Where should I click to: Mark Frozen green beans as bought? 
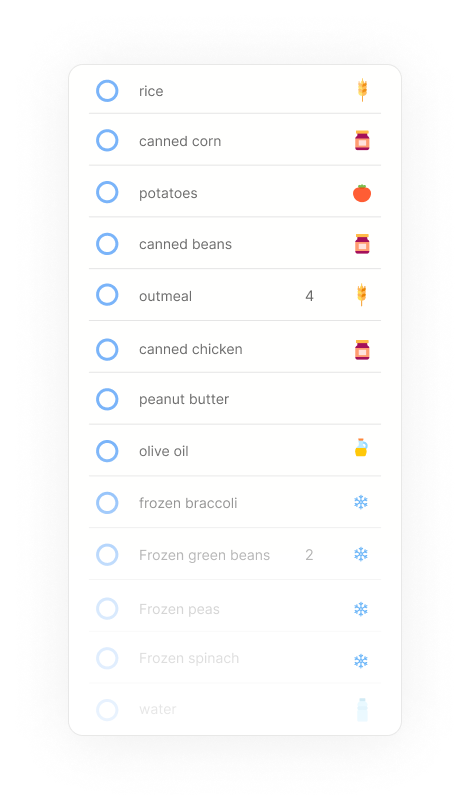[x=107, y=555]
